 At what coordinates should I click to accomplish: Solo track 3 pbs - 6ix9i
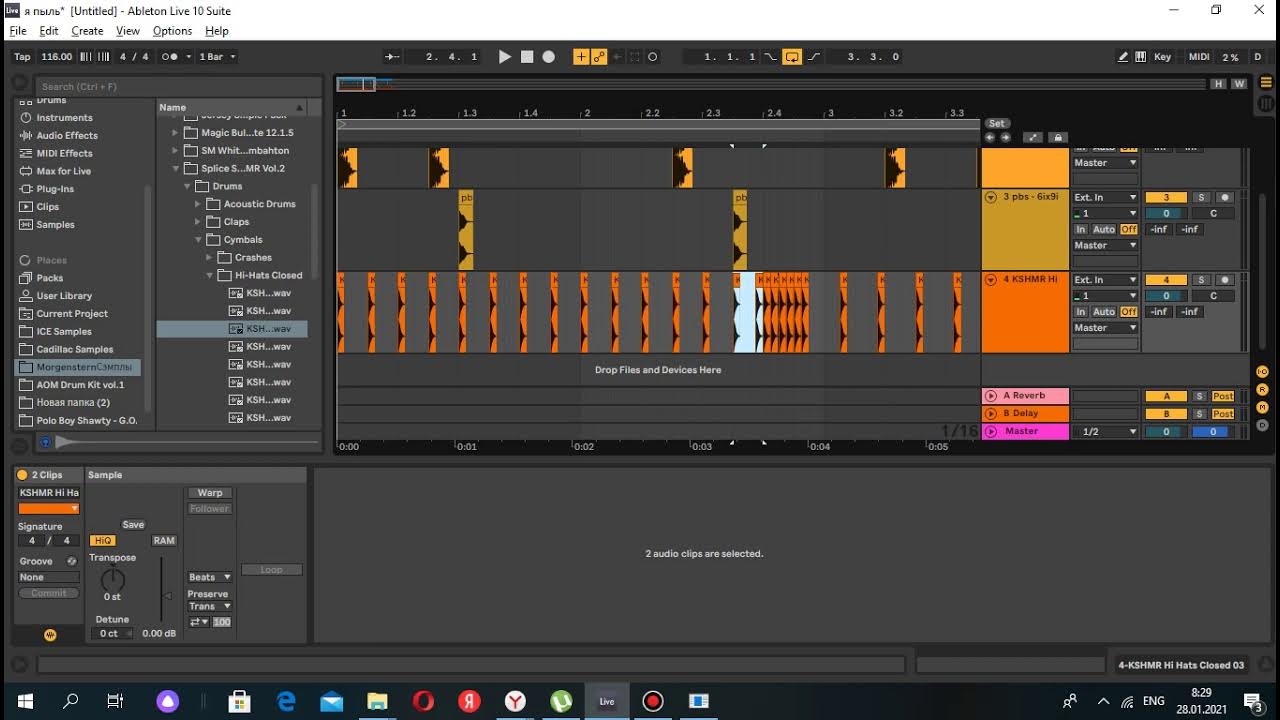click(1202, 198)
